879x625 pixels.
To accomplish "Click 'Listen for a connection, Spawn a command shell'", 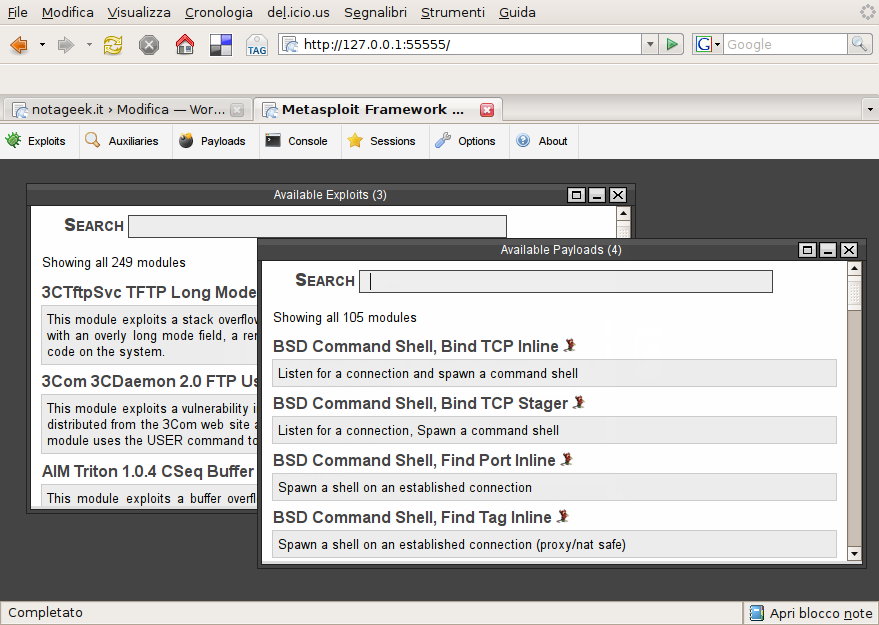I will pos(418,431).
